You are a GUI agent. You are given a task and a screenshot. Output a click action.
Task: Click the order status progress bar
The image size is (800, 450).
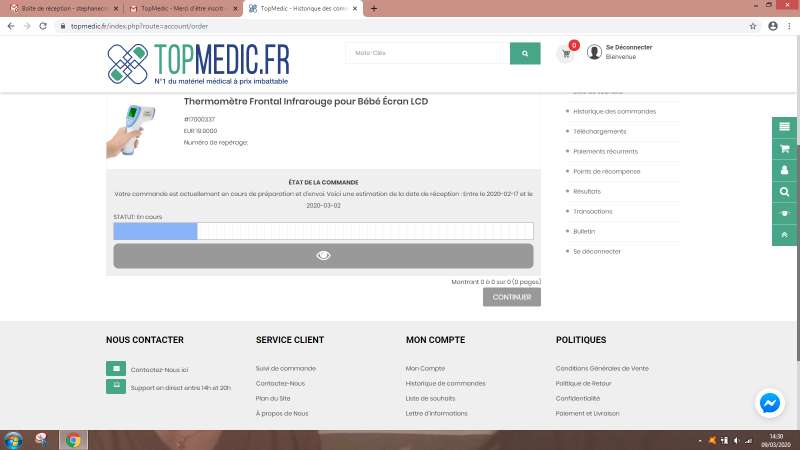pyautogui.click(x=323, y=231)
